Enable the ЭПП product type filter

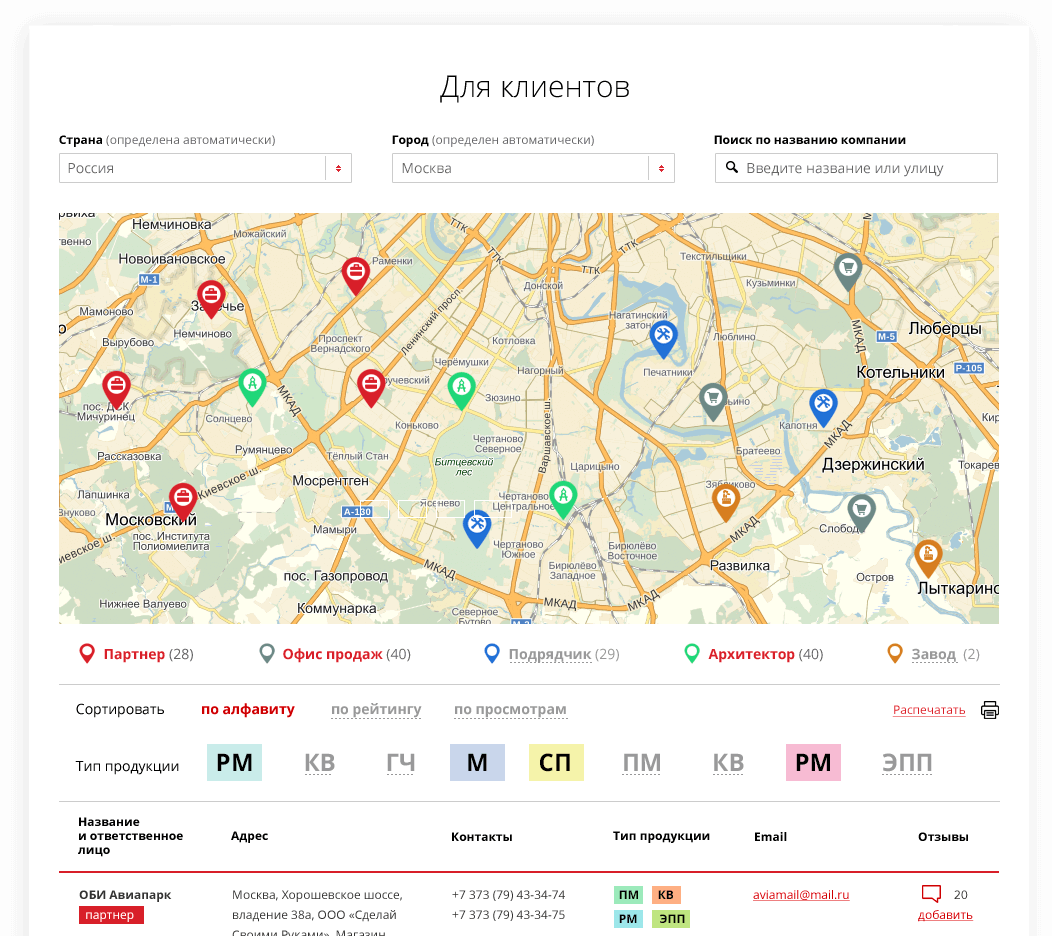point(907,762)
